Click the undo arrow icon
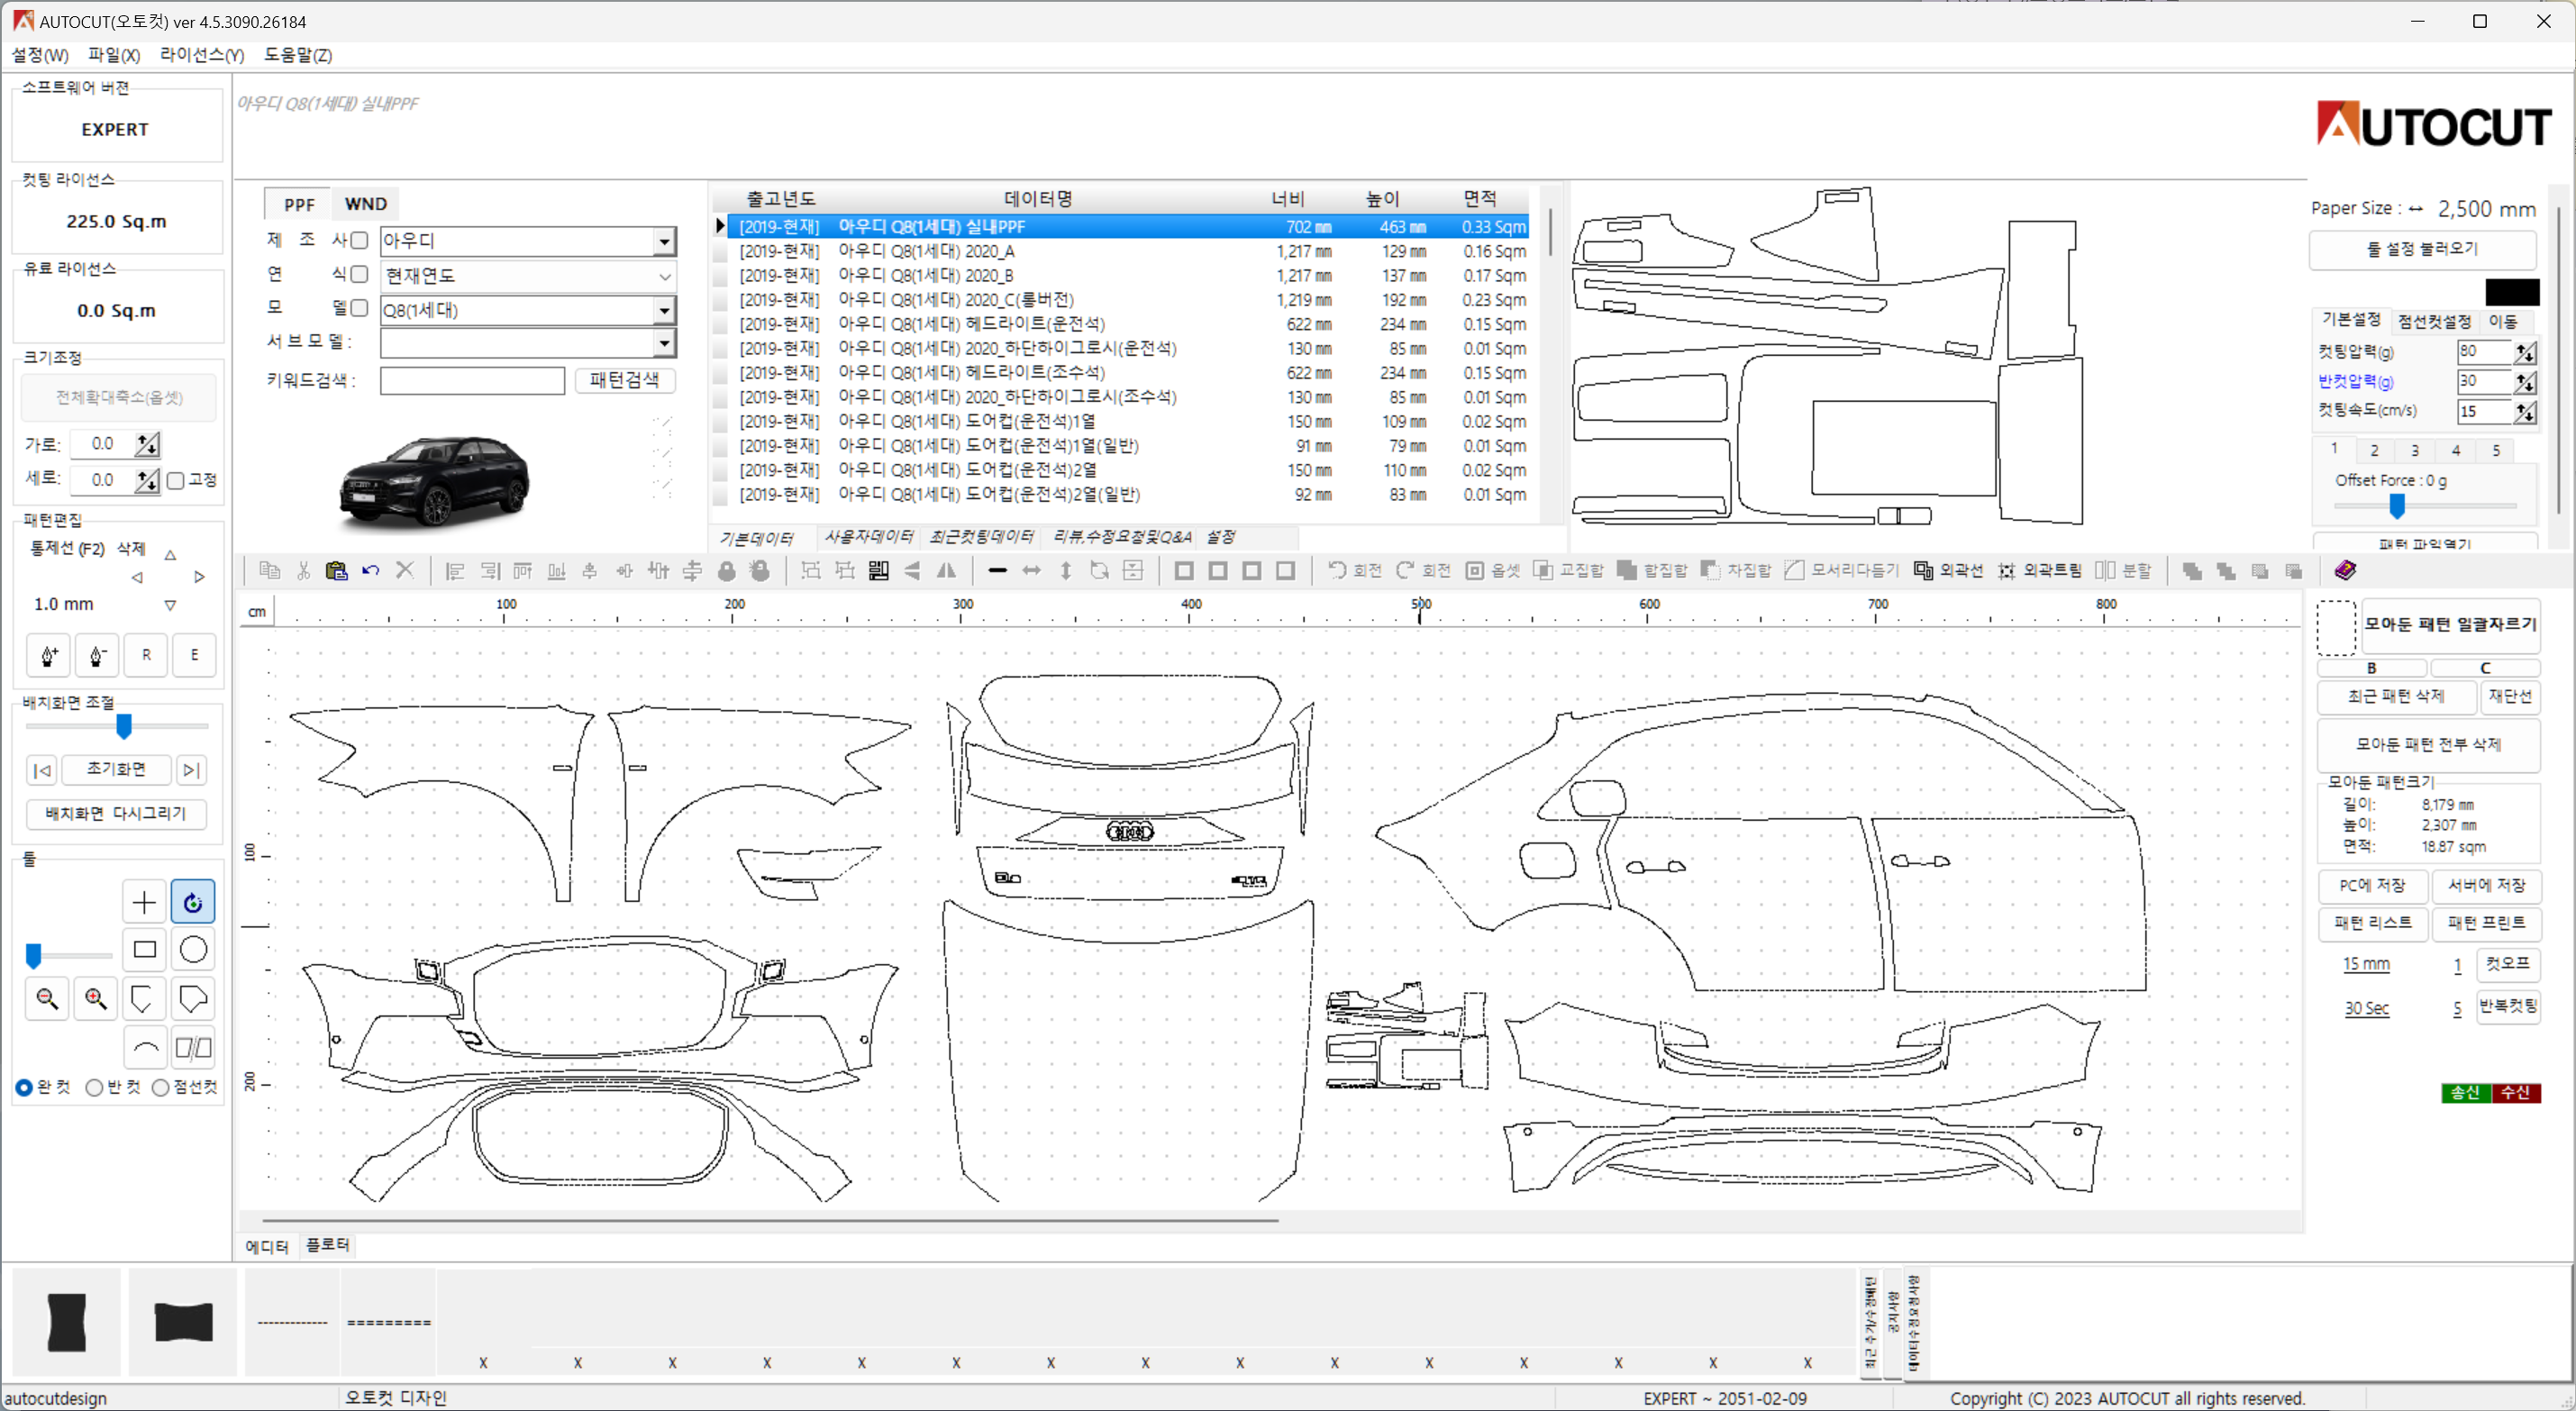Viewport: 2576px width, 1411px height. (370, 570)
